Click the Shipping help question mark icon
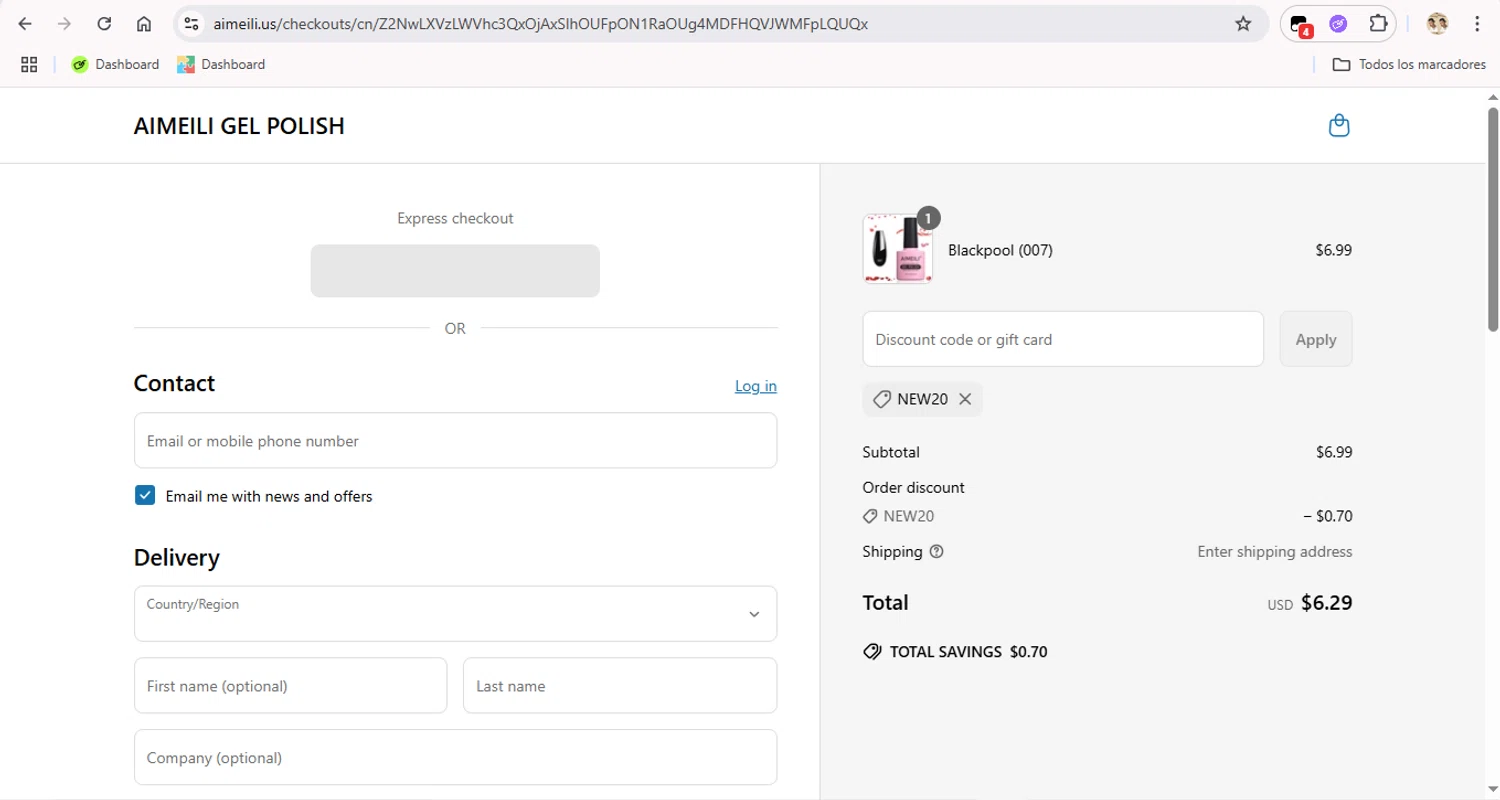The image size is (1500, 800). 936,552
